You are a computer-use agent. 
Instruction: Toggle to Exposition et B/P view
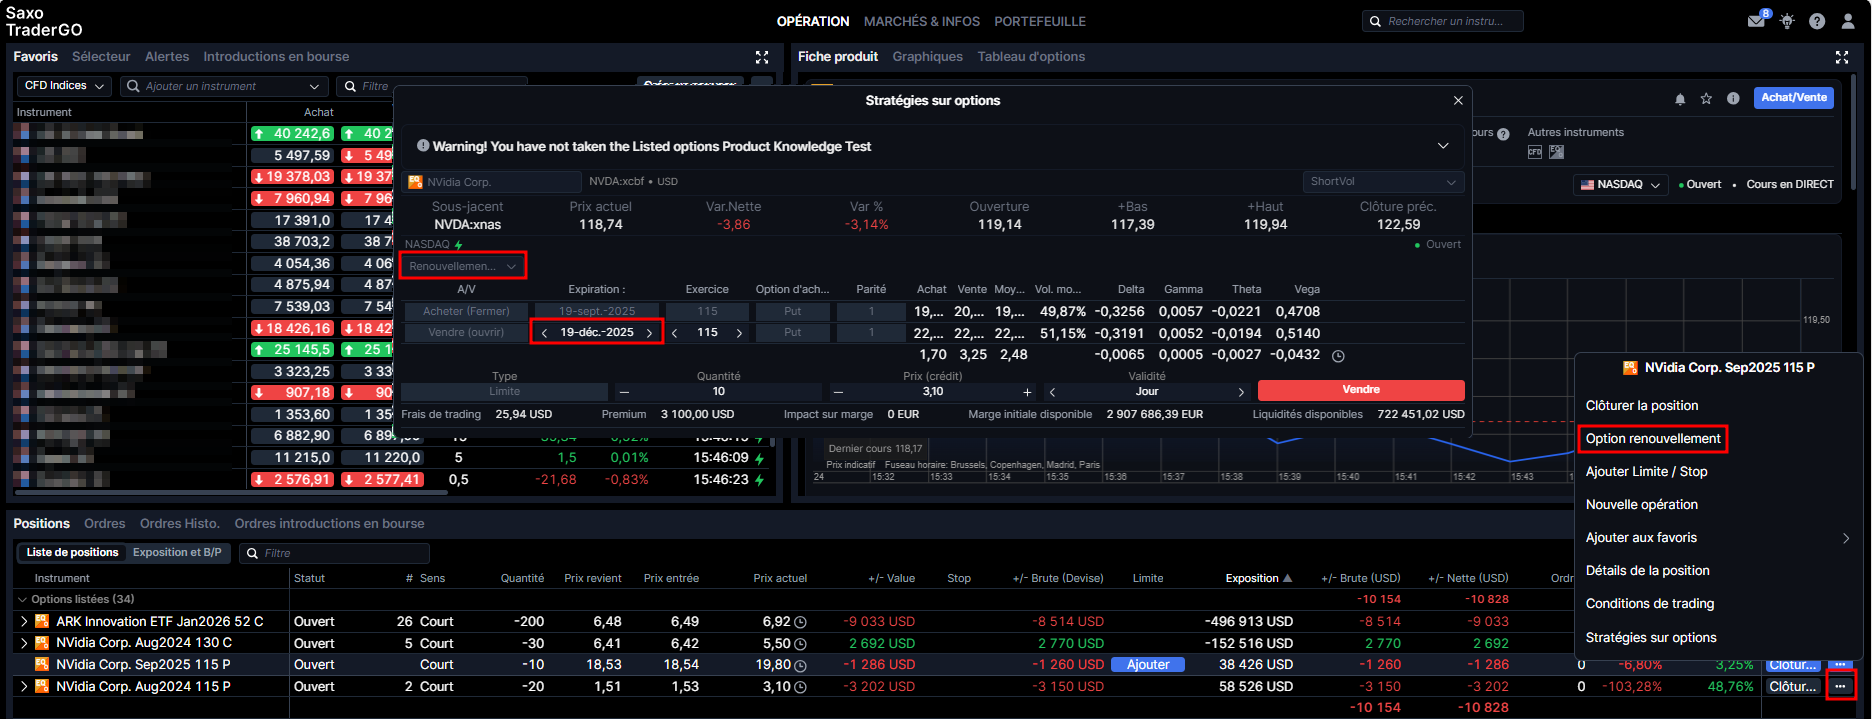pyautogui.click(x=177, y=553)
